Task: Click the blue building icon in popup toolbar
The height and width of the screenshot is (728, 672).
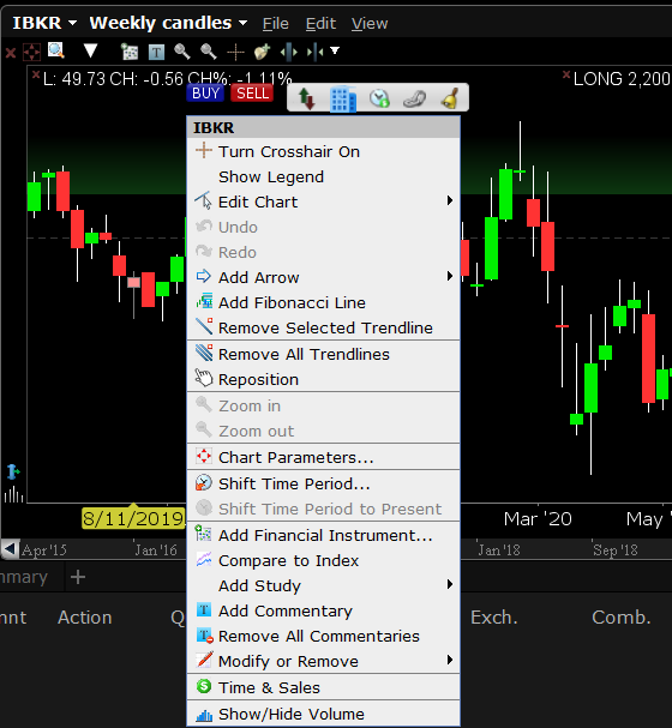Action: coord(343,98)
